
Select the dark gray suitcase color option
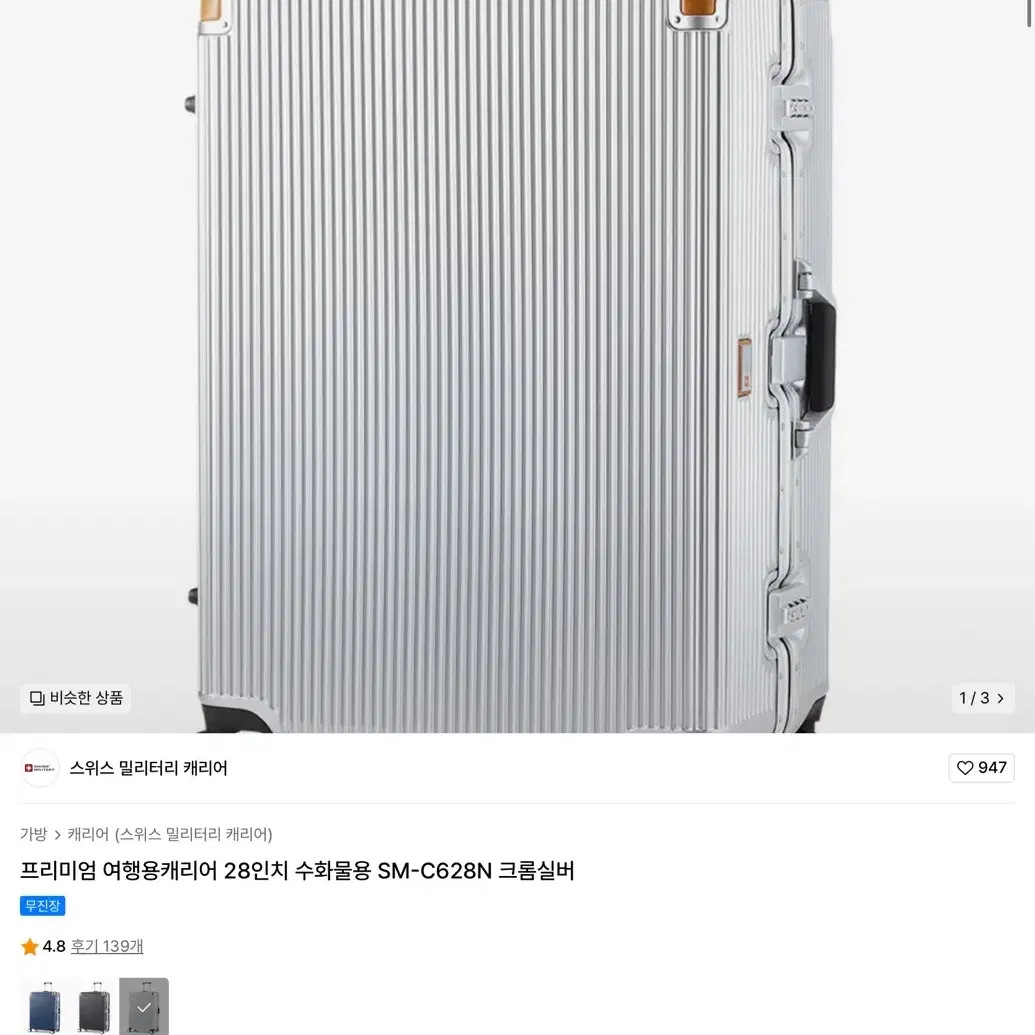[94, 1006]
